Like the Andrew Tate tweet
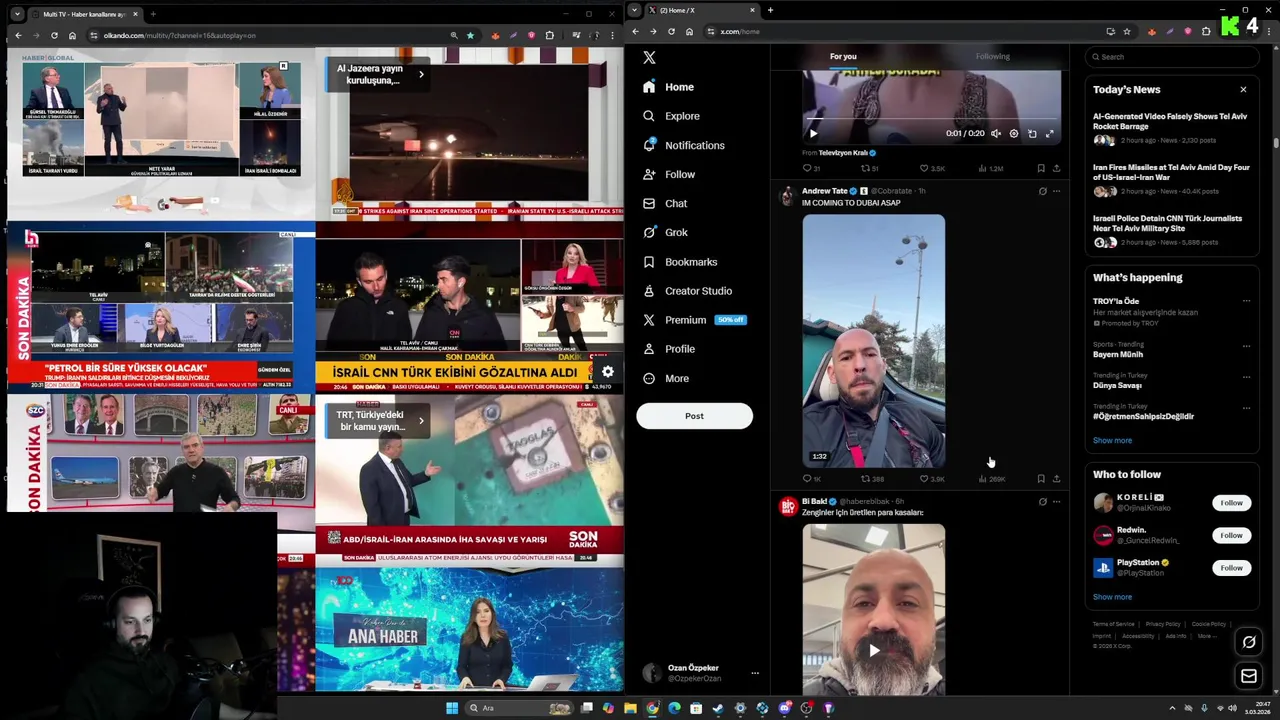 [932, 479]
